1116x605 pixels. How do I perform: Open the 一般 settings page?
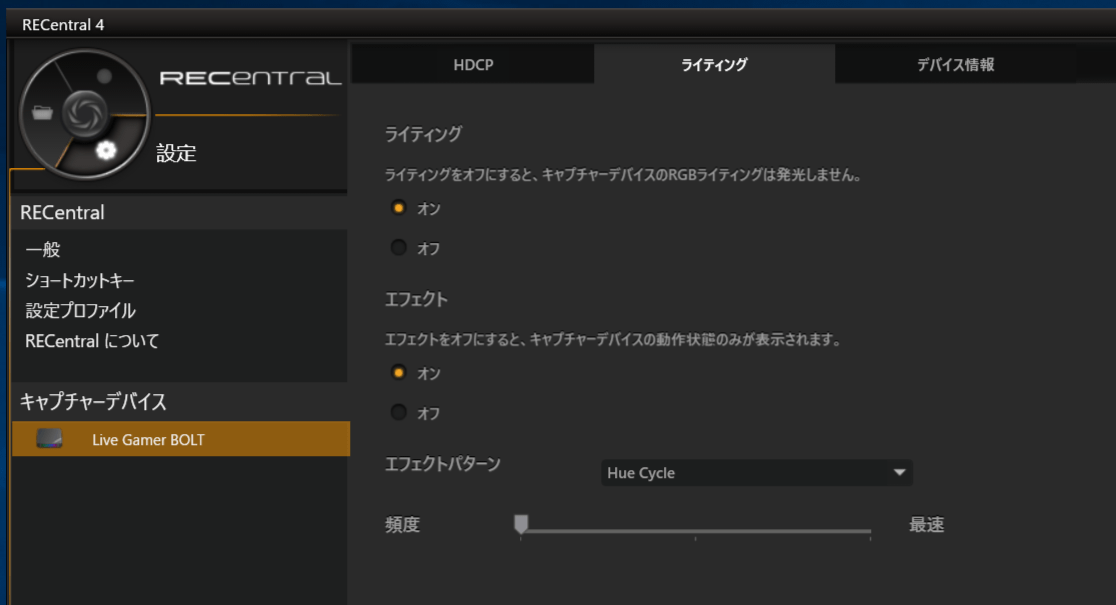pos(43,249)
